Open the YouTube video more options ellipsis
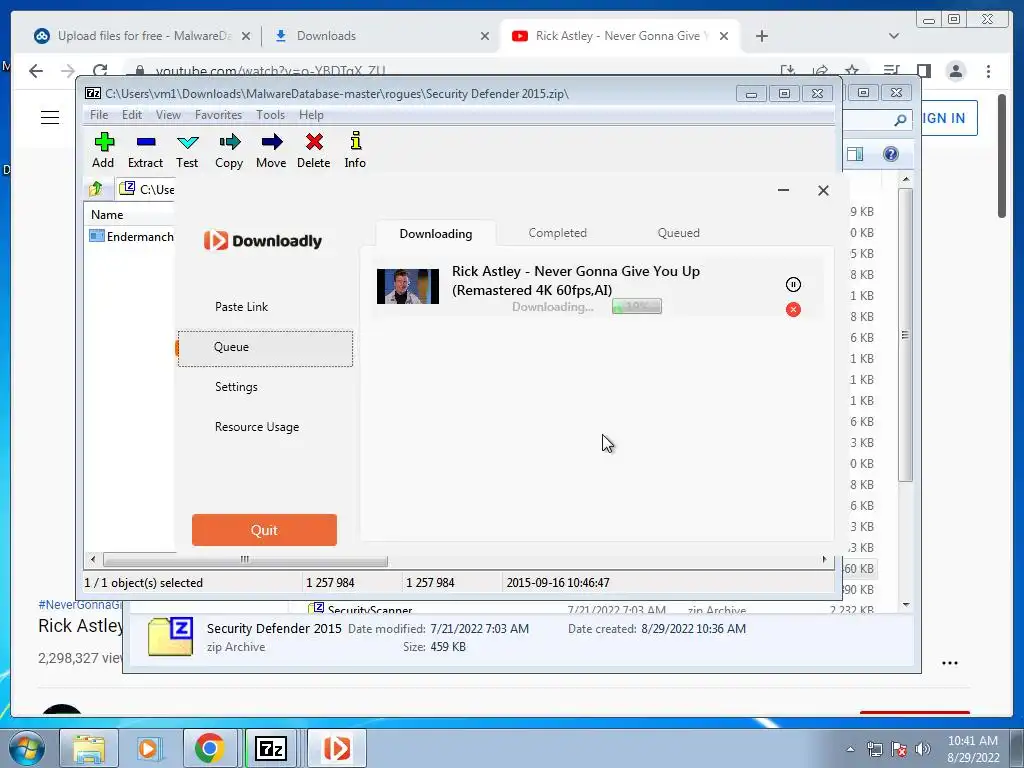The width and height of the screenshot is (1024, 768). 950,663
